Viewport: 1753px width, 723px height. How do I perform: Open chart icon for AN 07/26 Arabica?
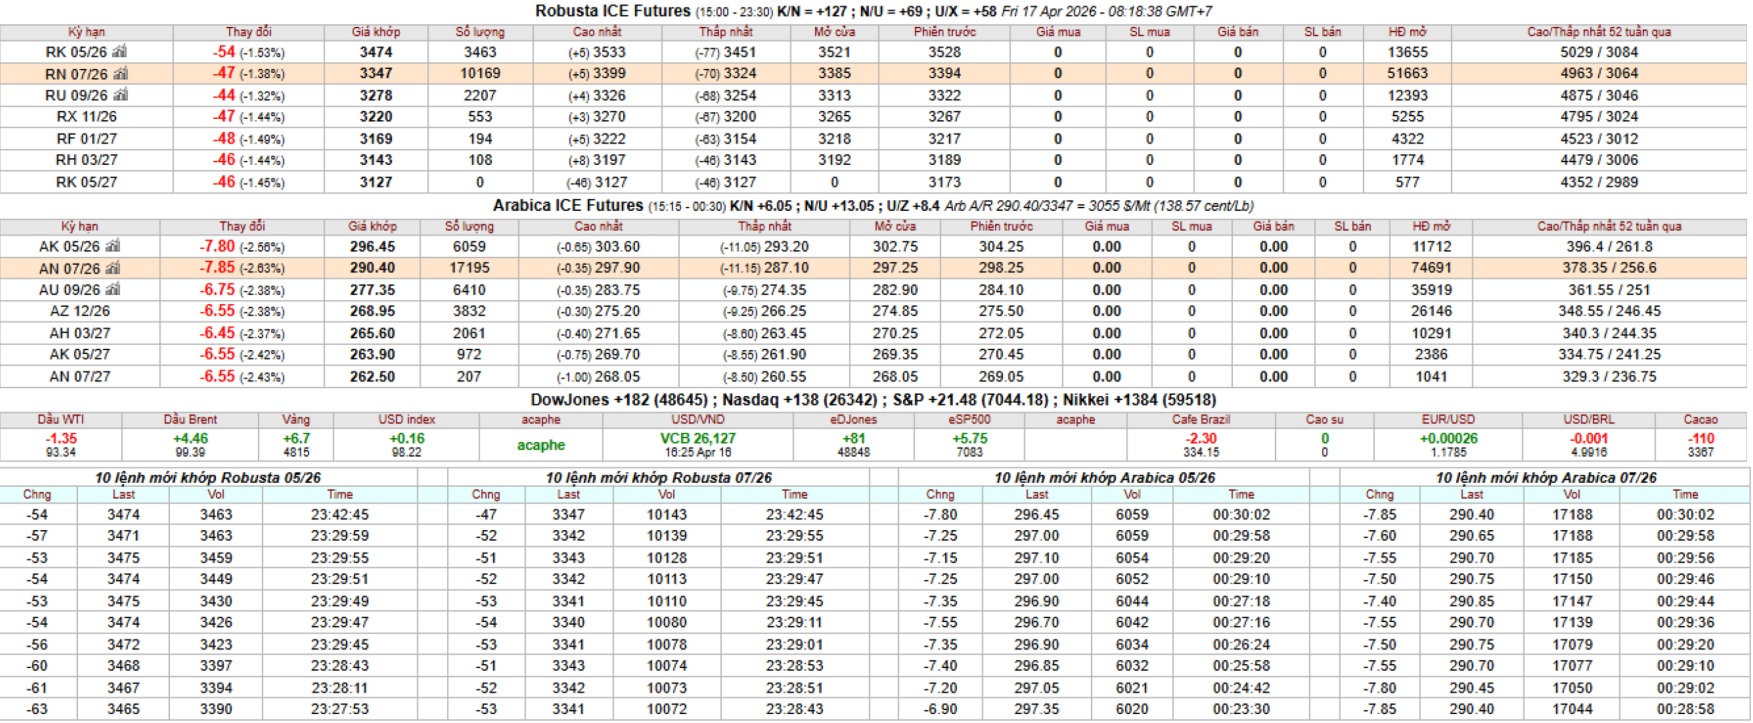113,268
